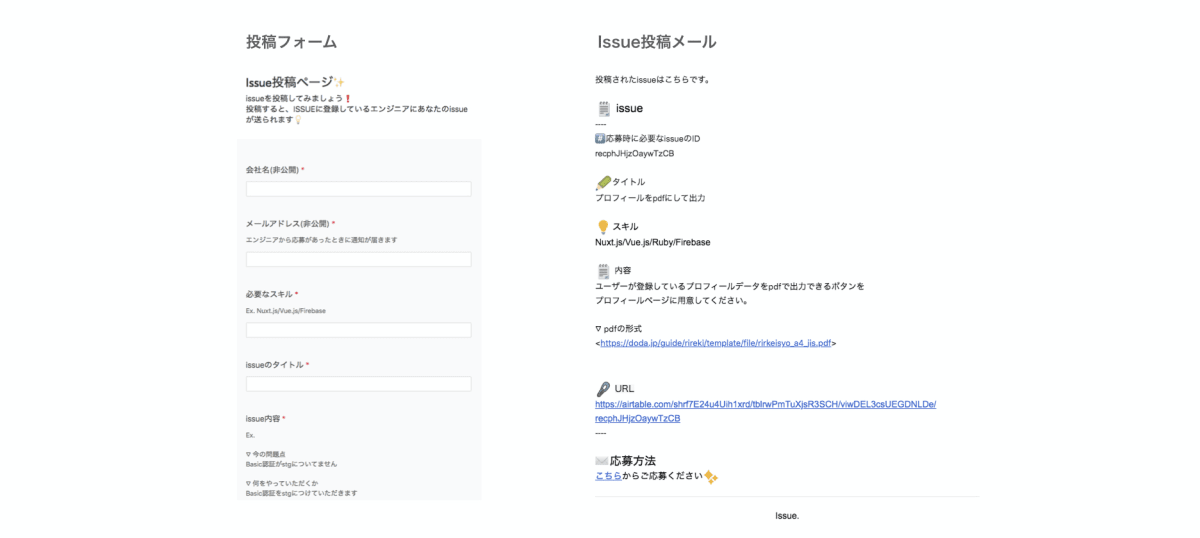Click the 会社名(非公開) input field
The image size is (1200, 538).
click(358, 189)
